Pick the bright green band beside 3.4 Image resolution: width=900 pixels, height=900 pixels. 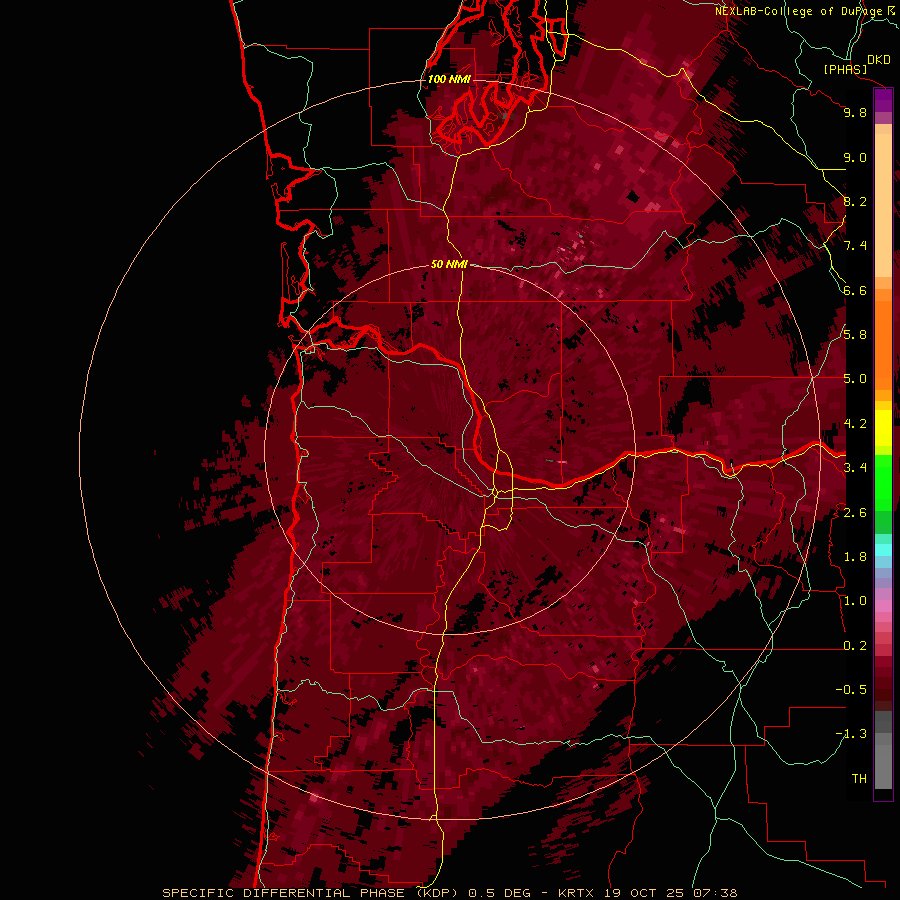point(883,481)
